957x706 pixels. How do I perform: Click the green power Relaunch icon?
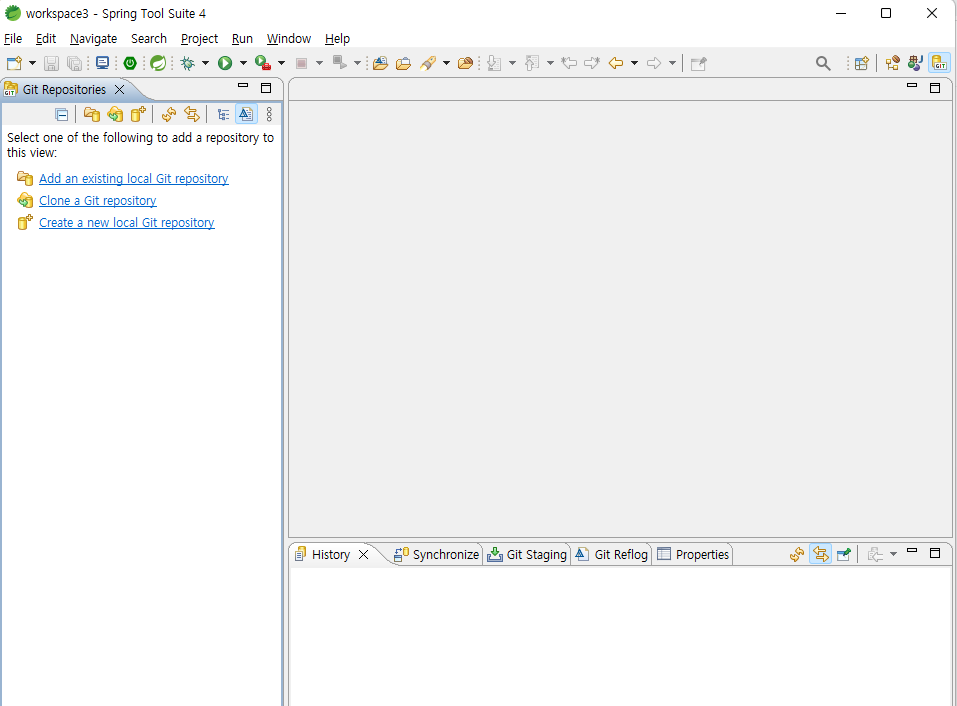(130, 63)
